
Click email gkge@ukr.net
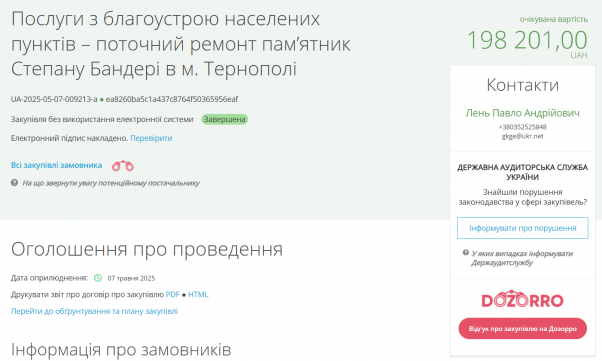[x=523, y=136]
